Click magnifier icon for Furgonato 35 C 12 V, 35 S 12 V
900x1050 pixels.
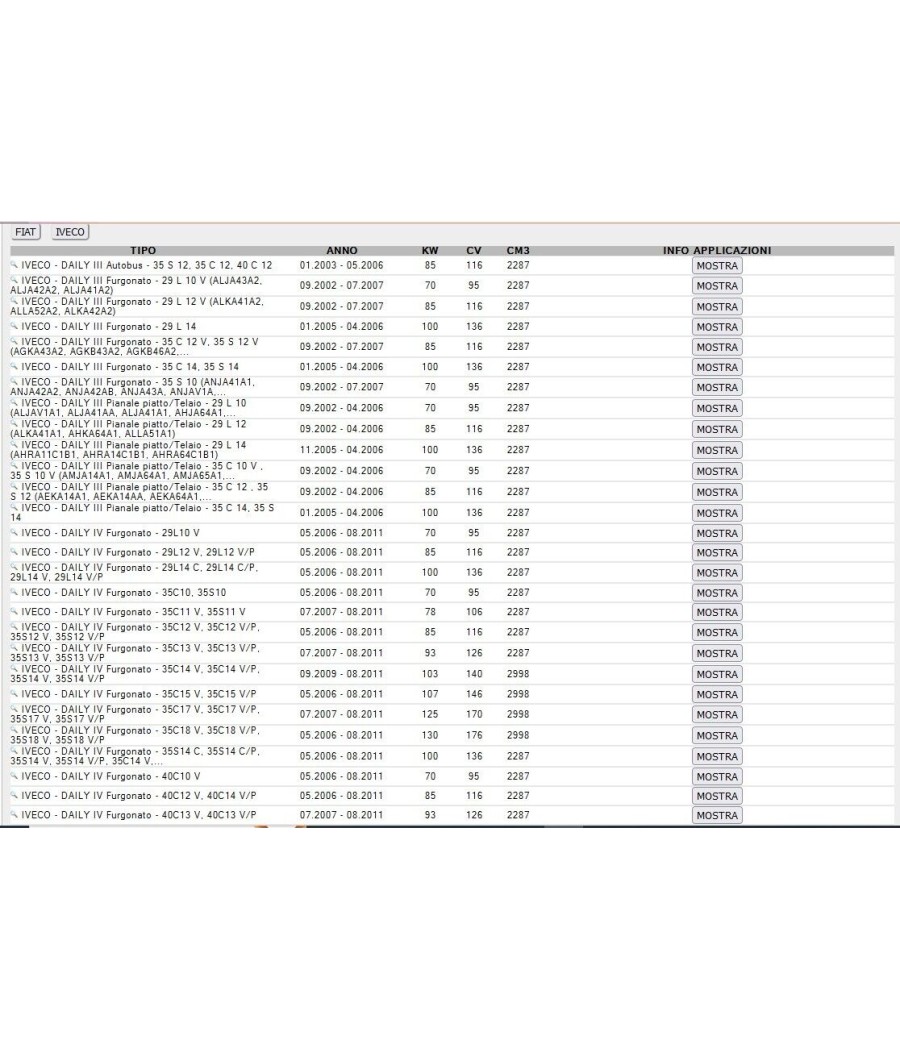[x=14, y=341]
